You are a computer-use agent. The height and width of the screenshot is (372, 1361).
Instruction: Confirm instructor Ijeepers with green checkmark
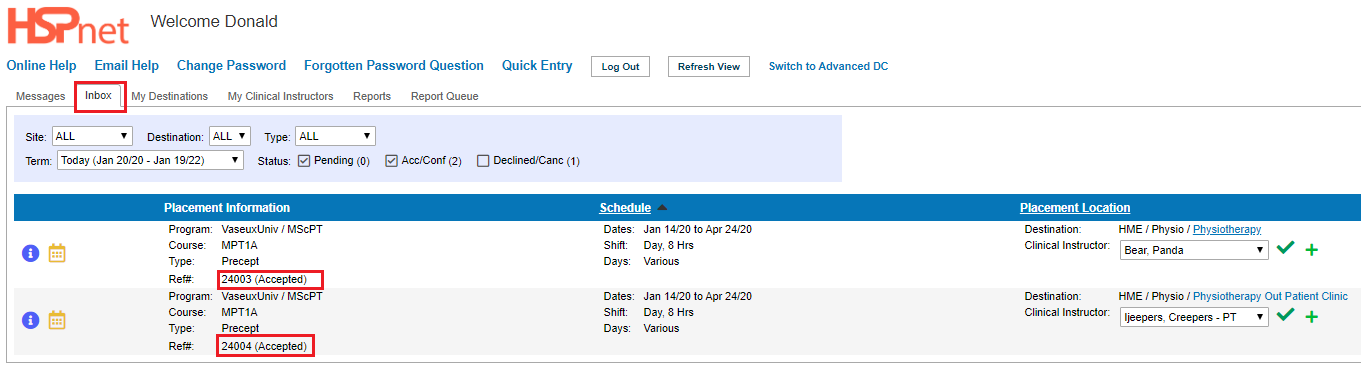click(1286, 315)
